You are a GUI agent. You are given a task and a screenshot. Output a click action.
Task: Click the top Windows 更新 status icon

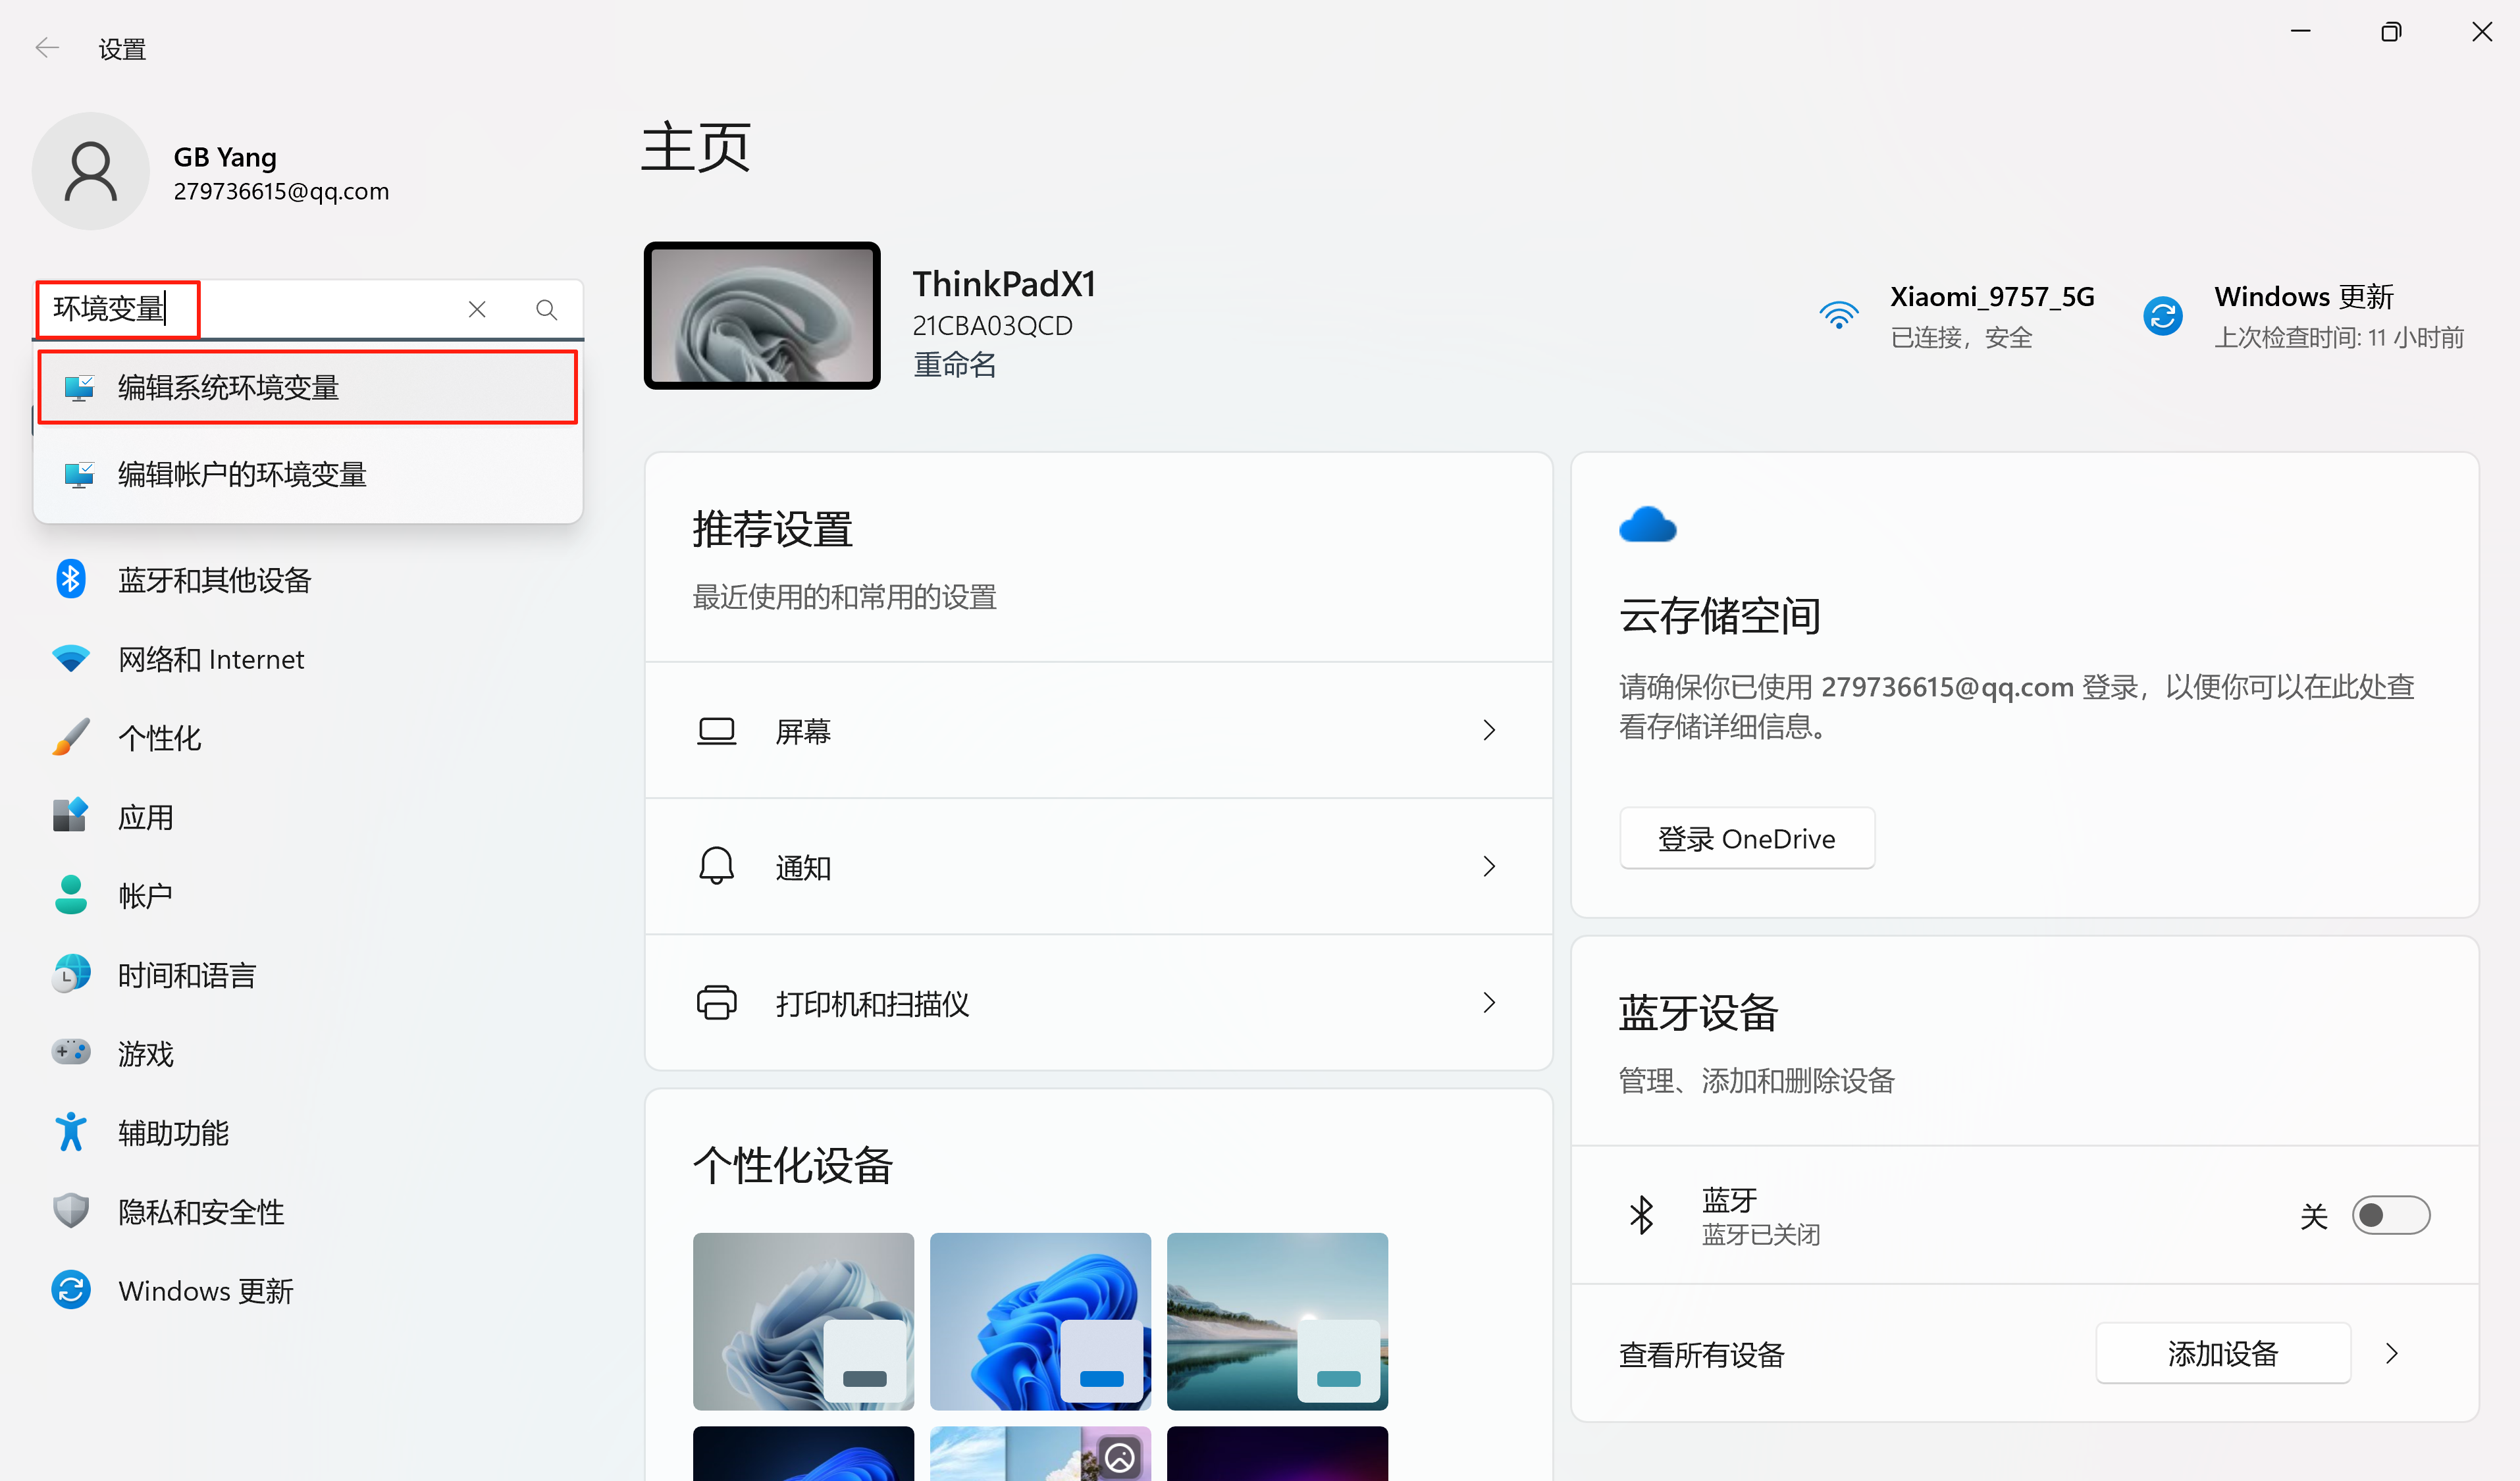tap(2162, 316)
